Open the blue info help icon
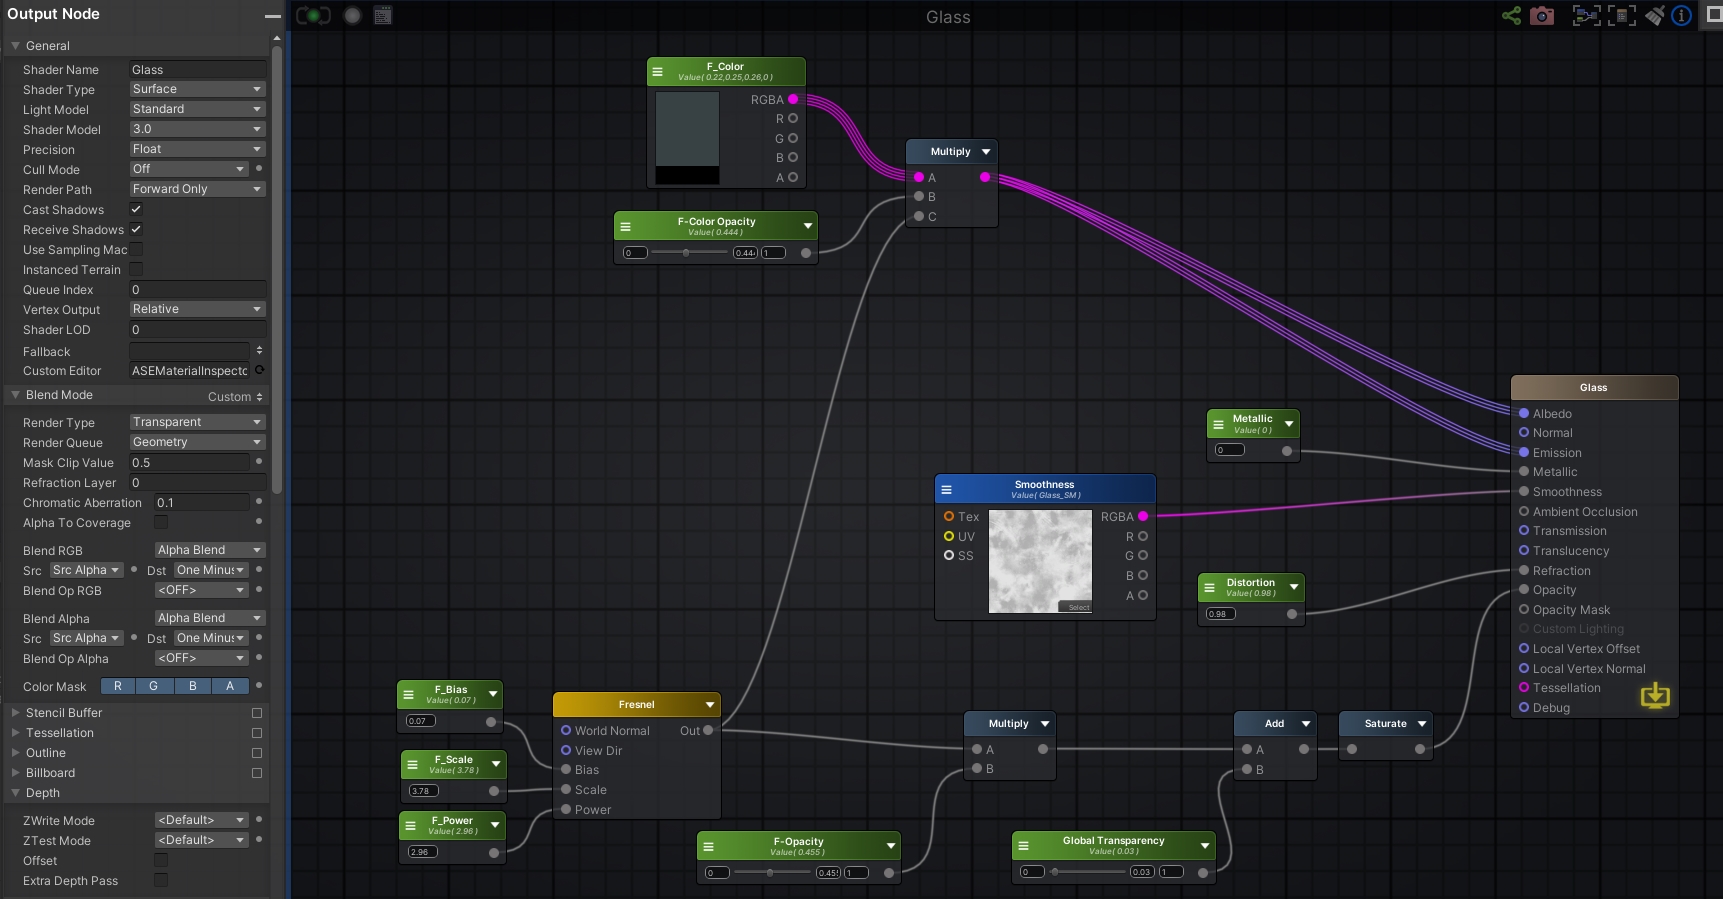1723x899 pixels. click(1682, 16)
